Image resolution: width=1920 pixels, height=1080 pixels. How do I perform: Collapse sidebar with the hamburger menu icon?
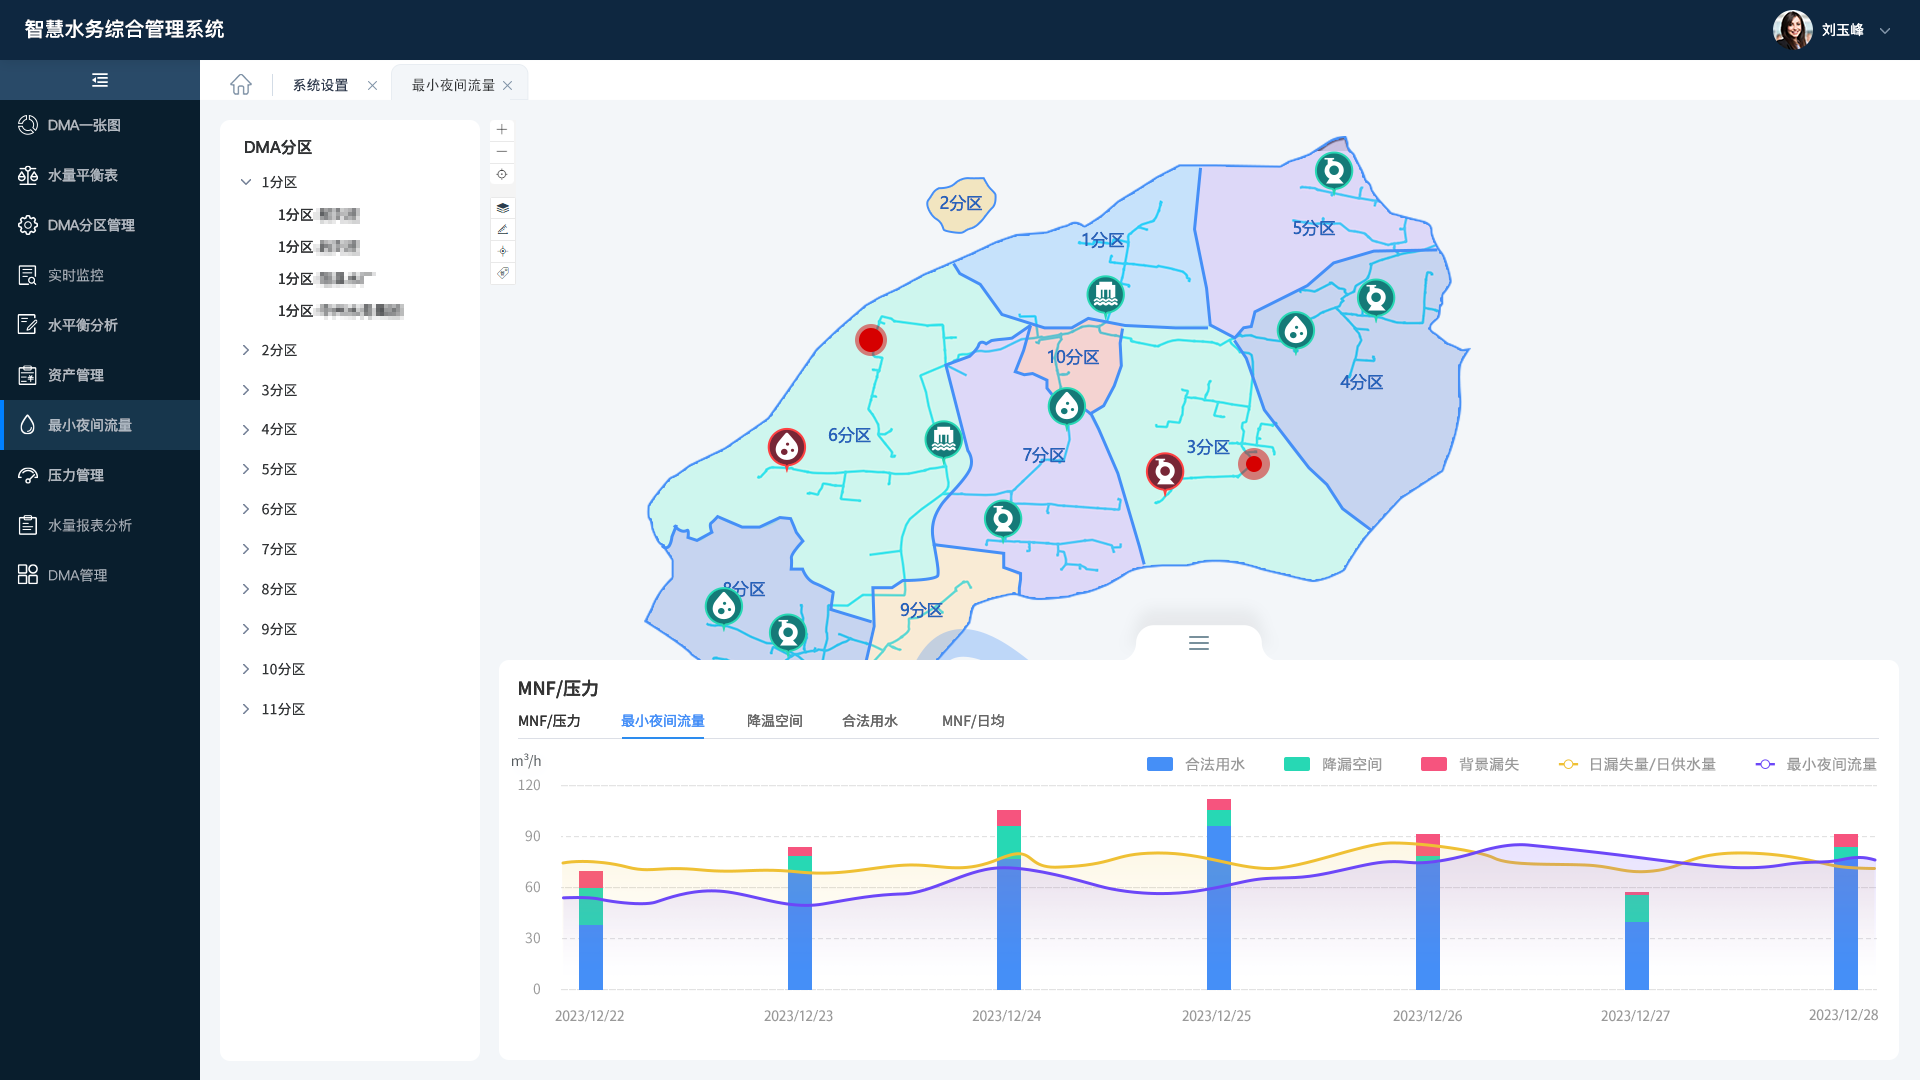coord(100,80)
